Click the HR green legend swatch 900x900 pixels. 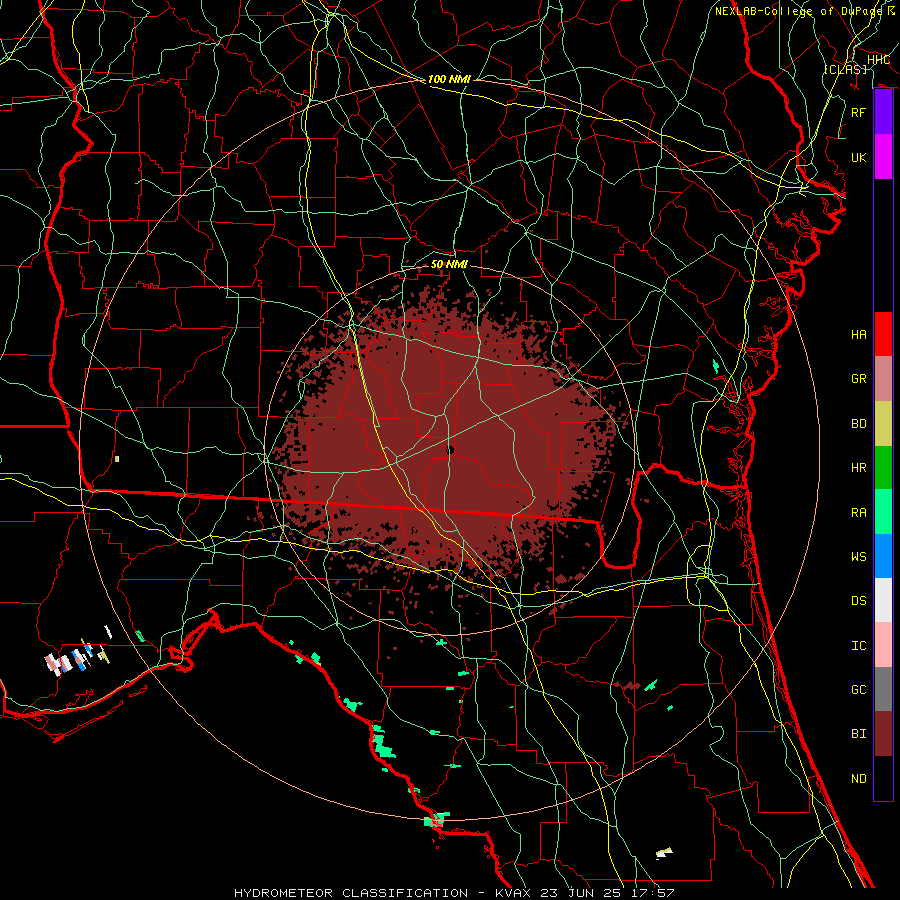tap(883, 468)
